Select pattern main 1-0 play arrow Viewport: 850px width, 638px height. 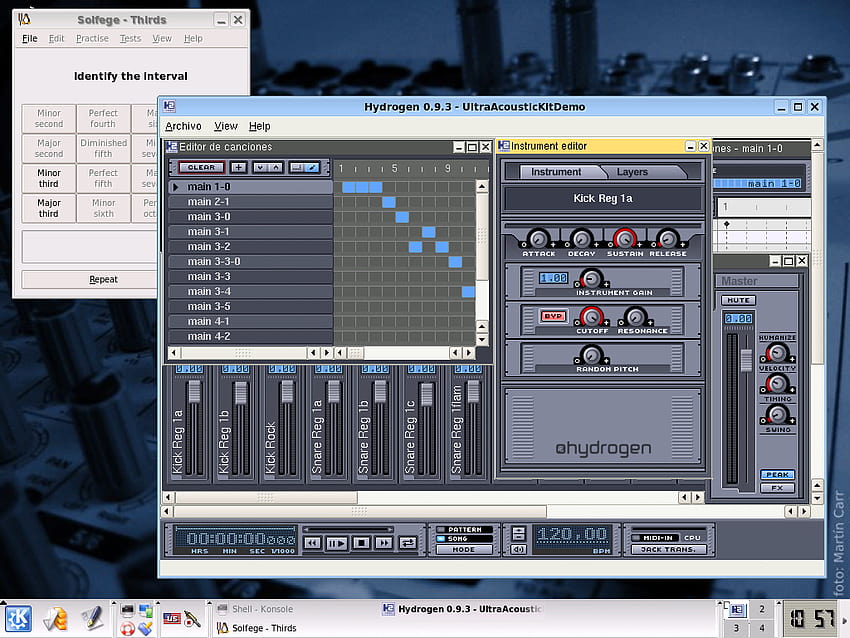(176, 187)
